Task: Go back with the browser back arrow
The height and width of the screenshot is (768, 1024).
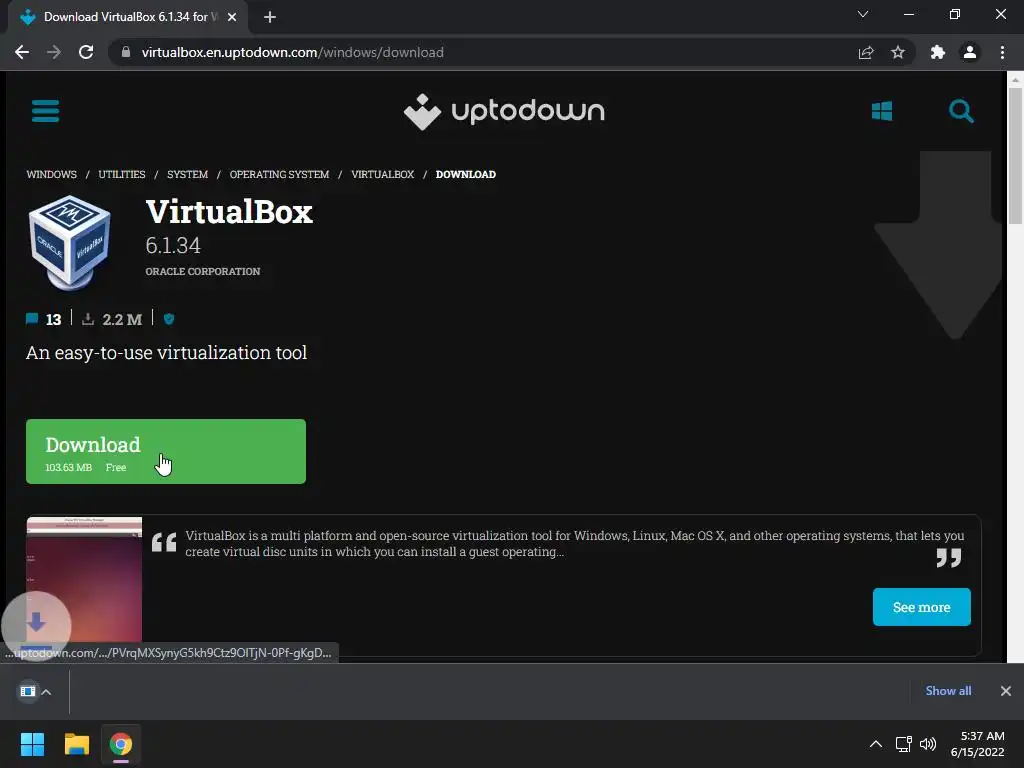Action: (22, 52)
